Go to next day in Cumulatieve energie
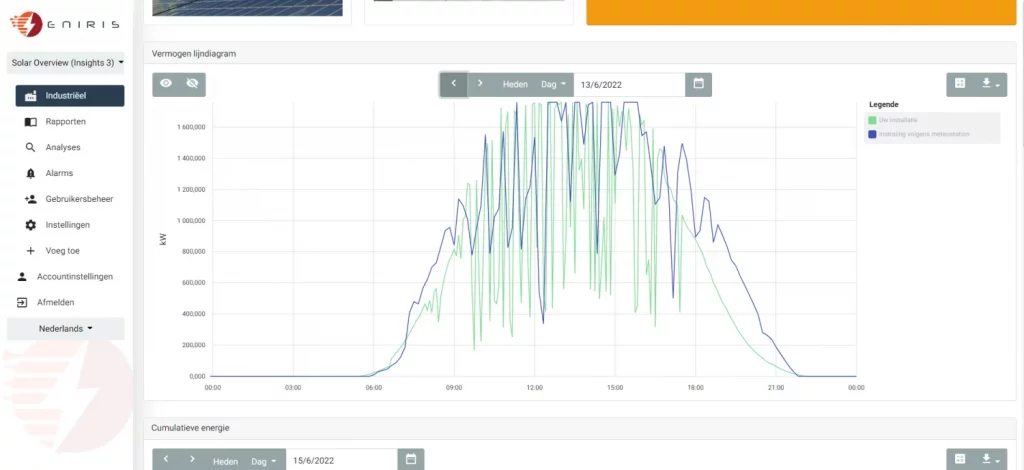Viewport: 1024px width, 470px height. 192,460
